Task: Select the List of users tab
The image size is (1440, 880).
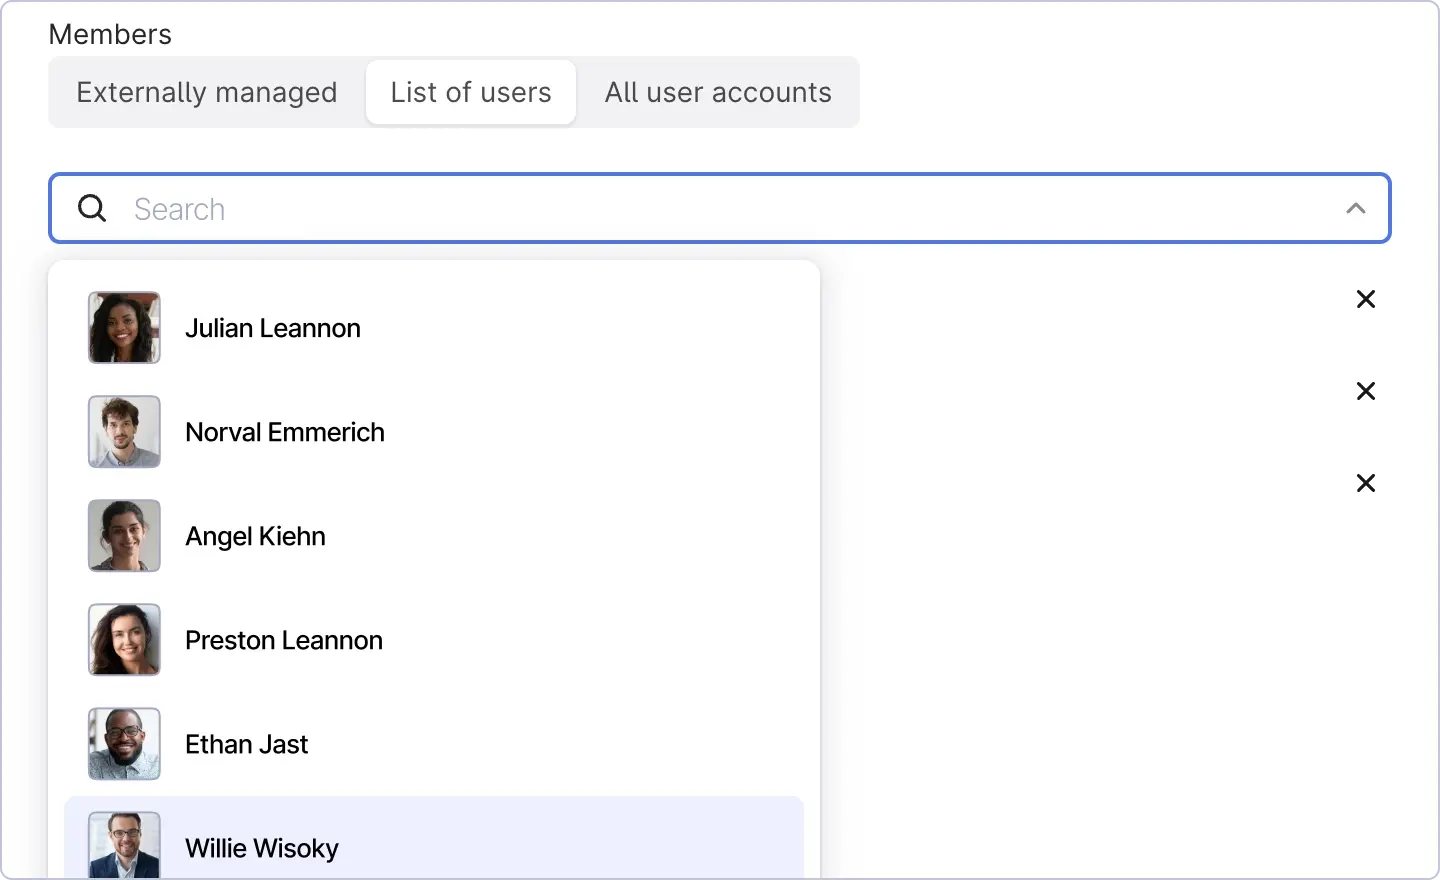Action: tap(471, 92)
